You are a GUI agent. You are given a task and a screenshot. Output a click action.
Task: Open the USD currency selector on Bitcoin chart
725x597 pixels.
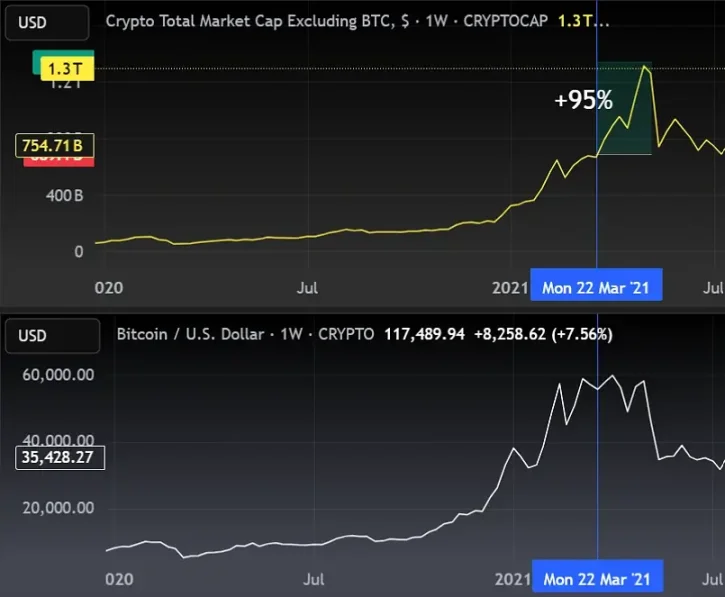[52, 336]
